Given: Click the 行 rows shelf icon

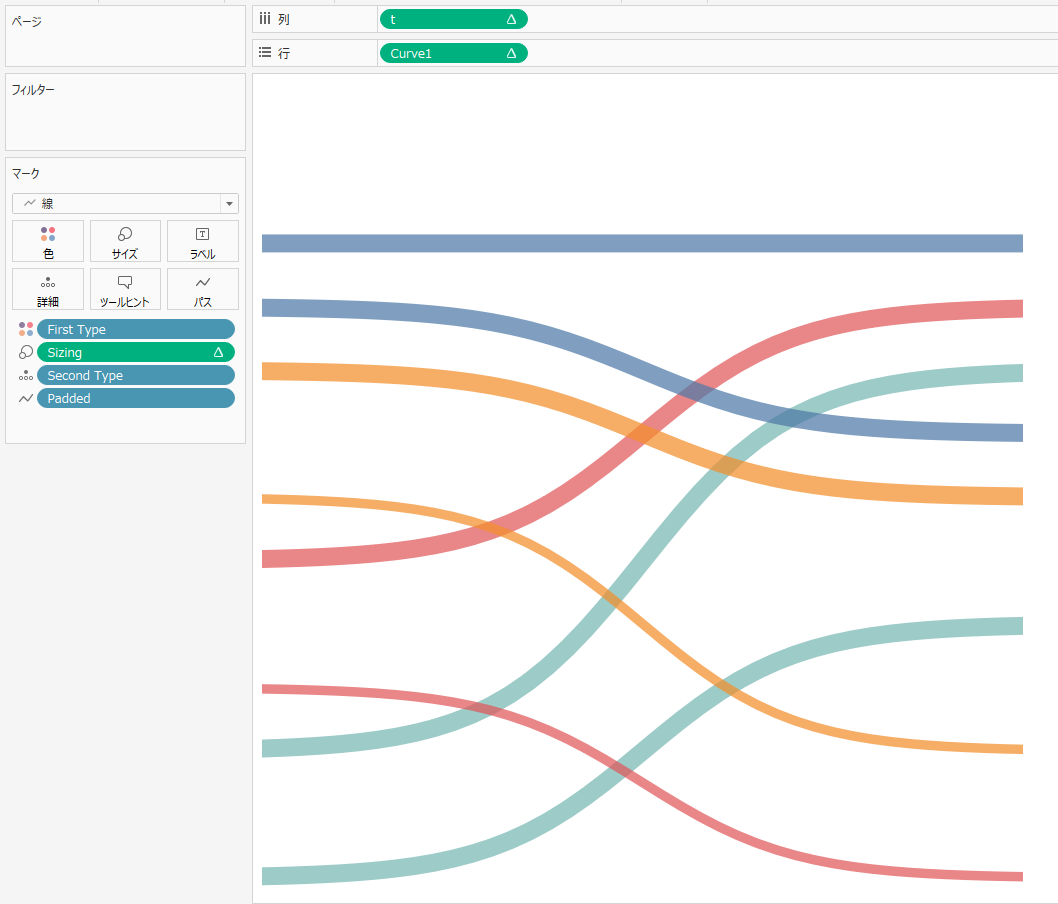Looking at the screenshot, I should pyautogui.click(x=264, y=52).
